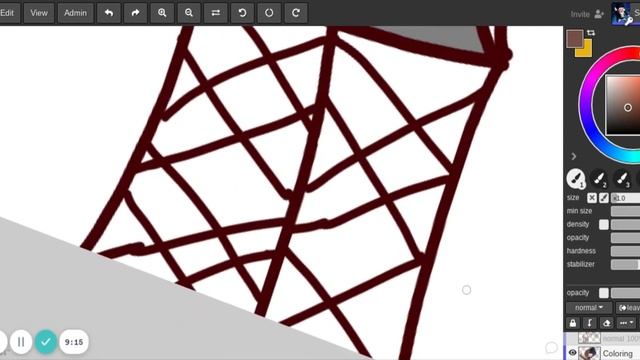The height and width of the screenshot is (360, 640).
Task: Click the zoom in magnifier icon
Action: point(162,13)
